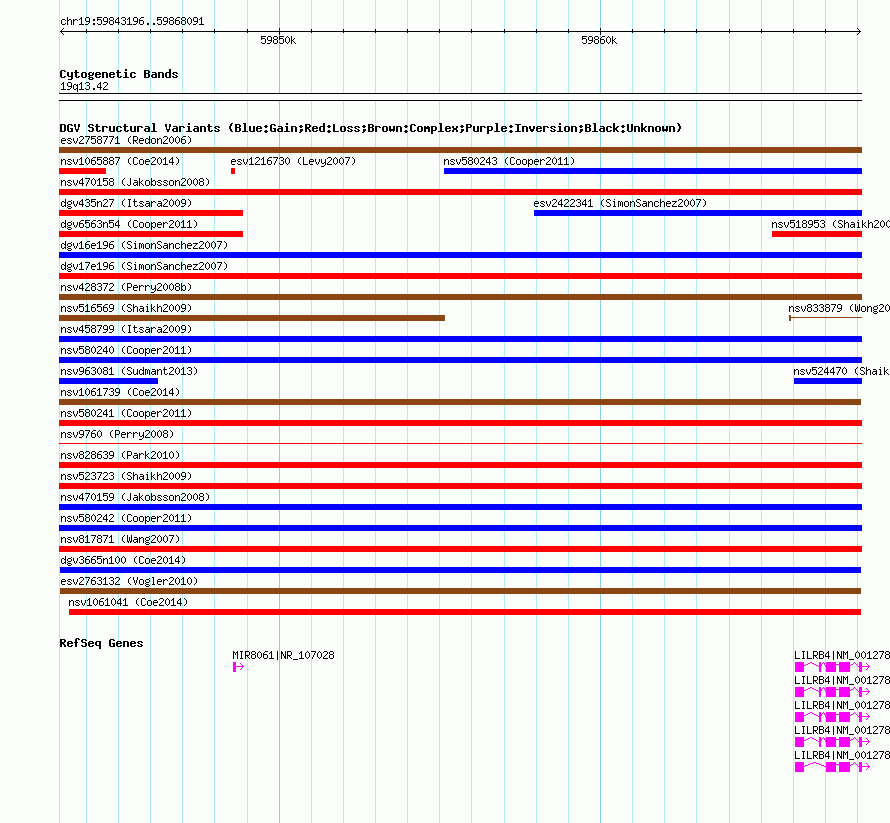Viewport: 890px width, 823px height.
Task: Open nsv458799 (Itsara2009) variant
Action: coord(126,329)
